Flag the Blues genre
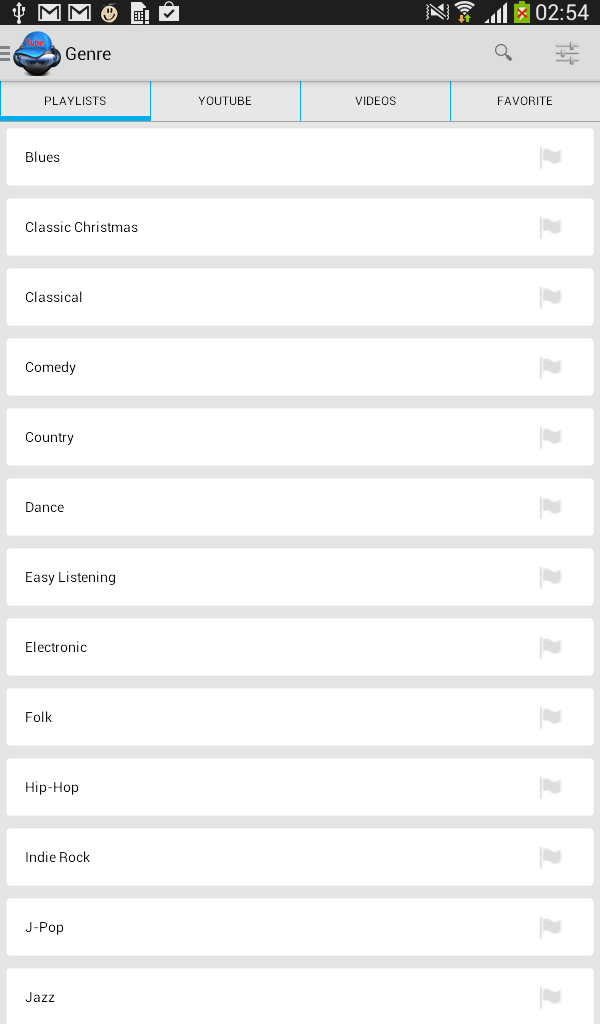 point(550,157)
